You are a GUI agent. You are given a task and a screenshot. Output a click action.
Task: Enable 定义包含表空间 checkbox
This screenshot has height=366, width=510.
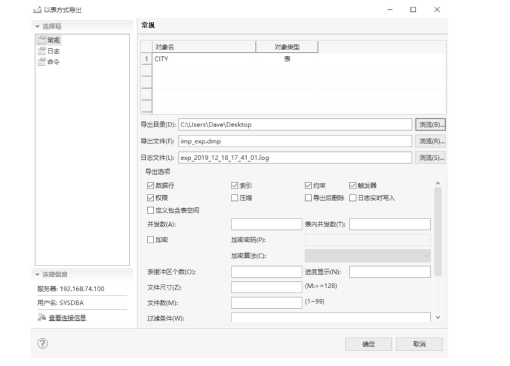150,210
